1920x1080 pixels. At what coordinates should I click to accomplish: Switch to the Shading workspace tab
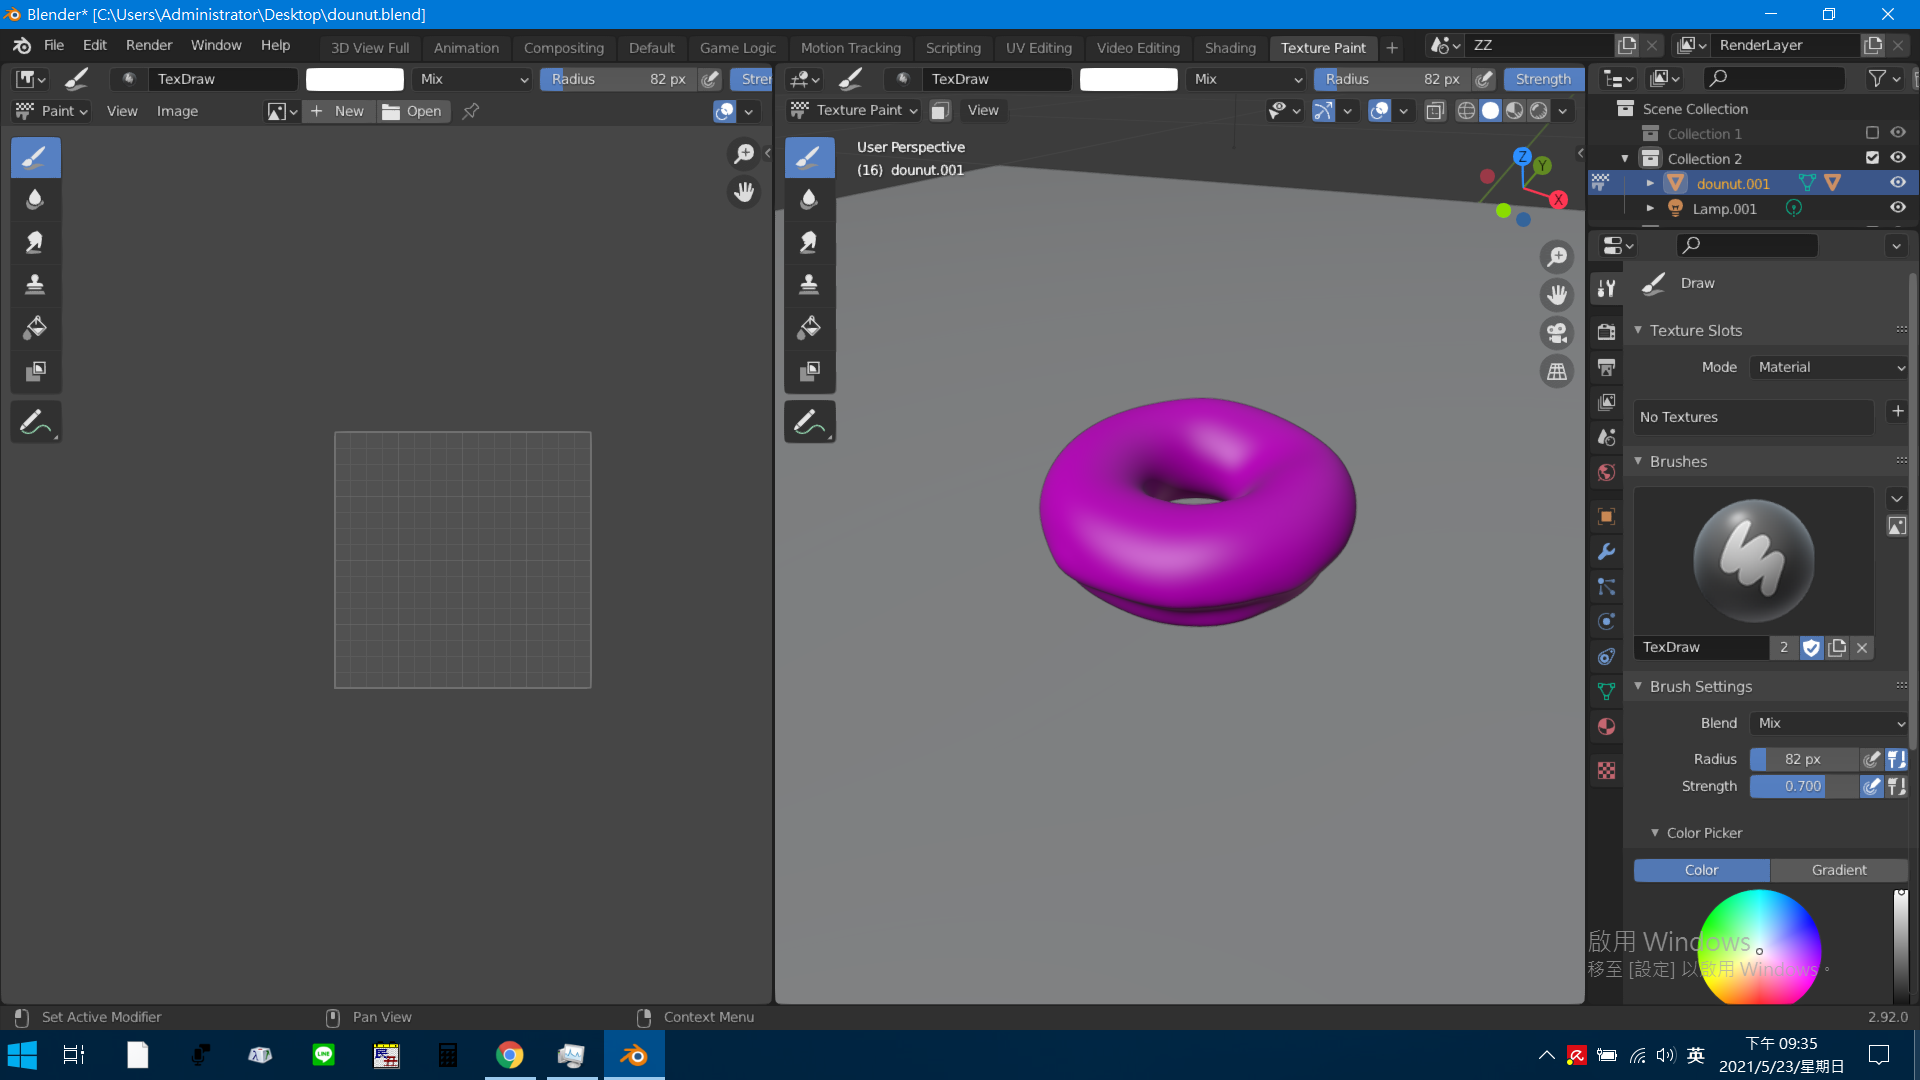(x=1230, y=48)
